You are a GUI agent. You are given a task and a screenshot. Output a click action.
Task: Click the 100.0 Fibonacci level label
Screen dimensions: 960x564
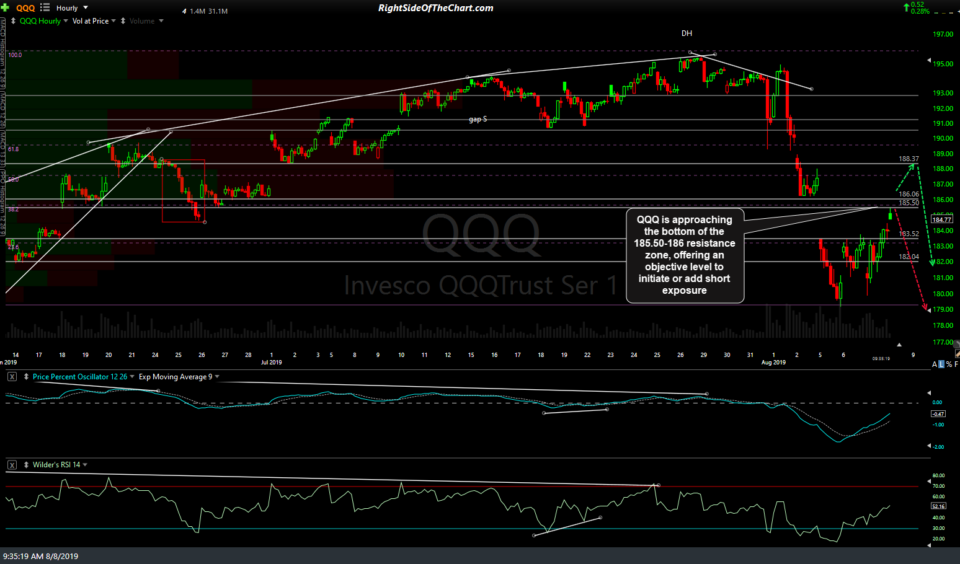[x=15, y=55]
